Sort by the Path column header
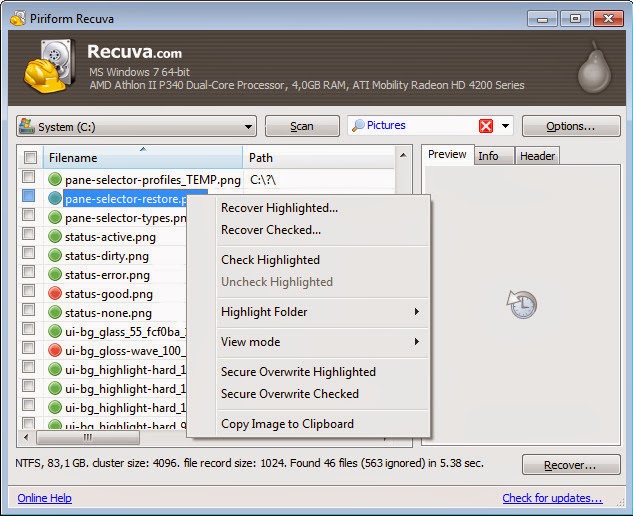The width and height of the screenshot is (633, 516). pyautogui.click(x=319, y=157)
